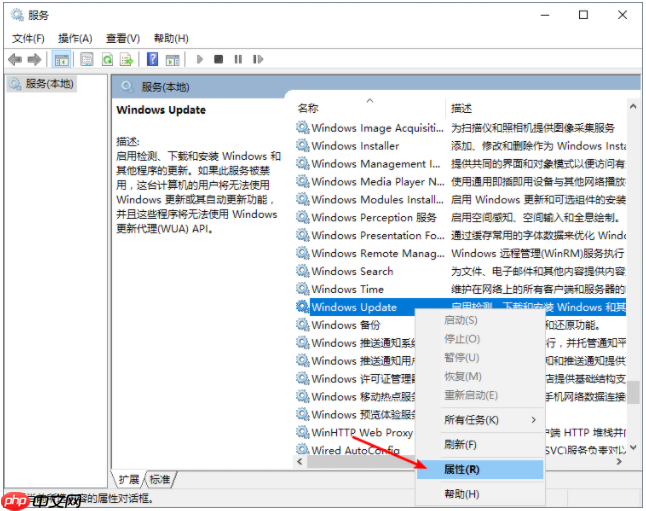Select the Windows Time service name

(x=348, y=289)
